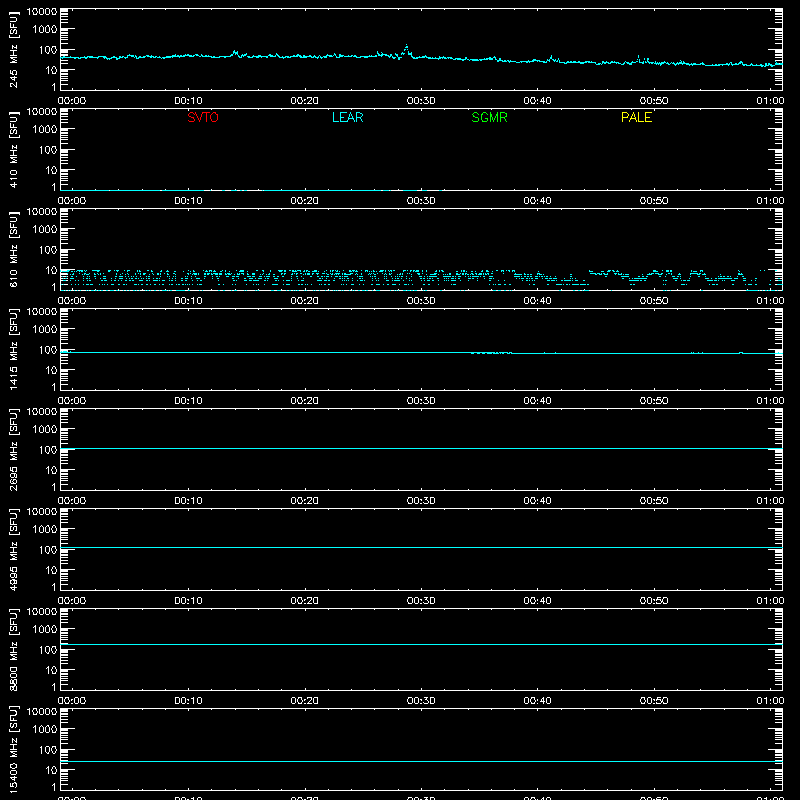Click the green SGMR station label
The width and height of the screenshot is (800, 800).
pyautogui.click(x=489, y=117)
